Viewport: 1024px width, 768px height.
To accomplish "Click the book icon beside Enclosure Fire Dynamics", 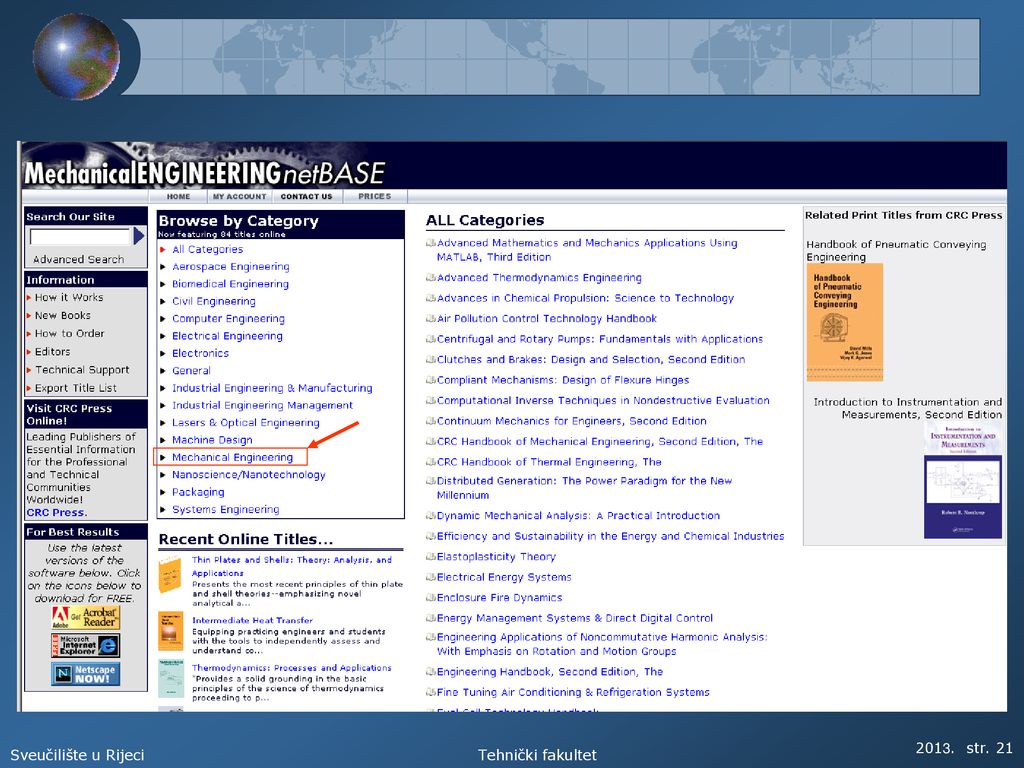I will (430, 598).
